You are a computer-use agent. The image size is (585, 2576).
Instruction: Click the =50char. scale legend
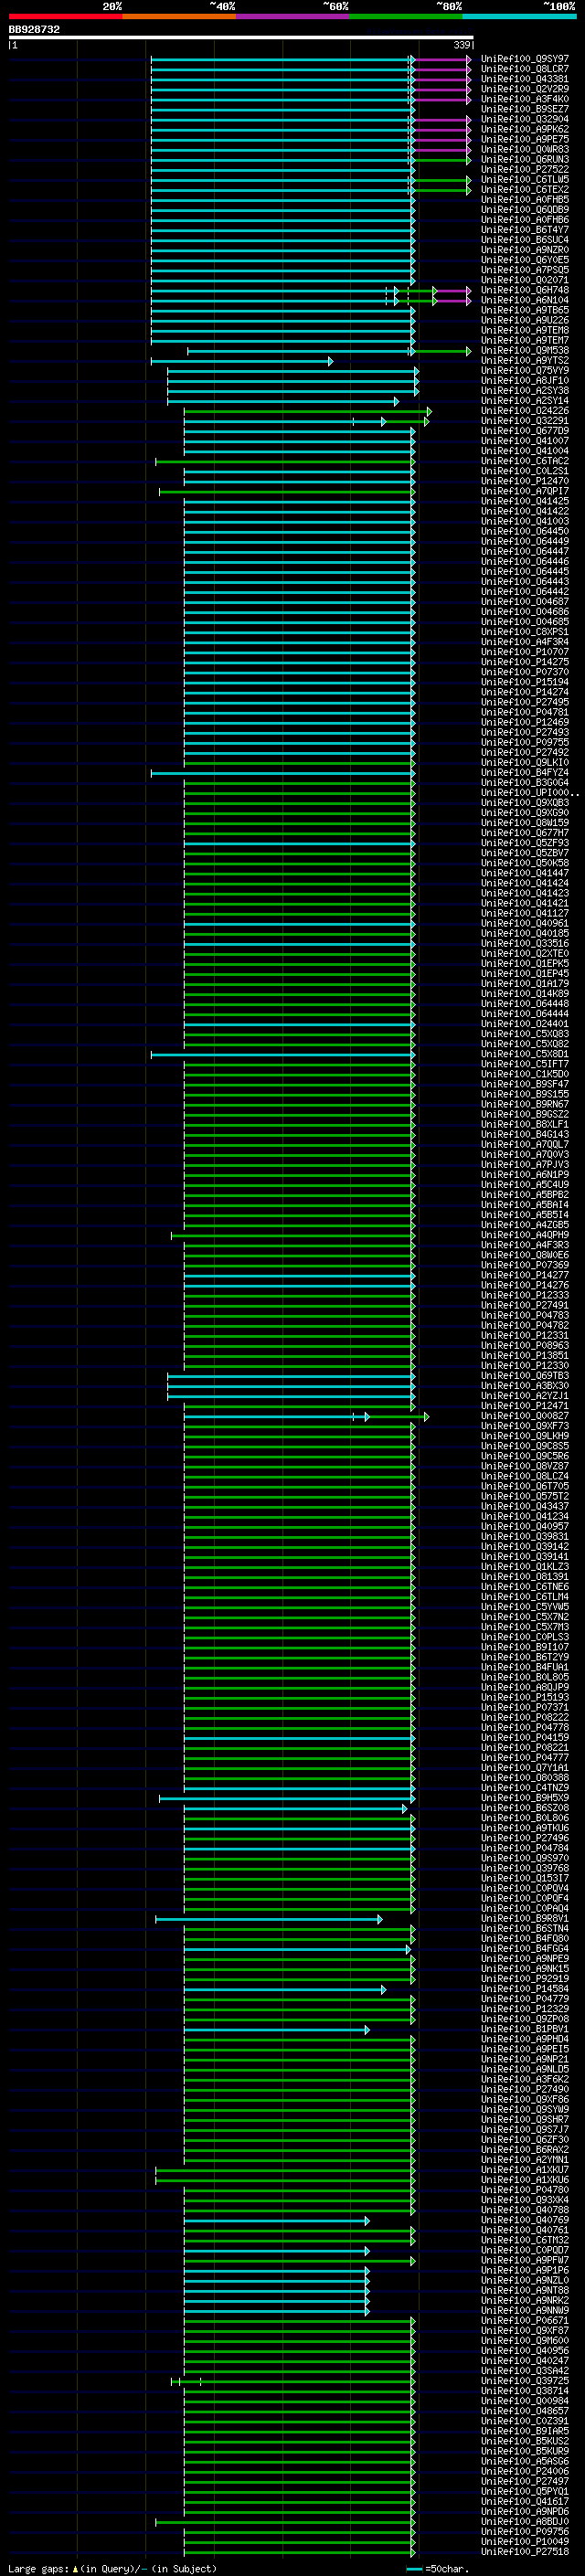tap(446, 2568)
